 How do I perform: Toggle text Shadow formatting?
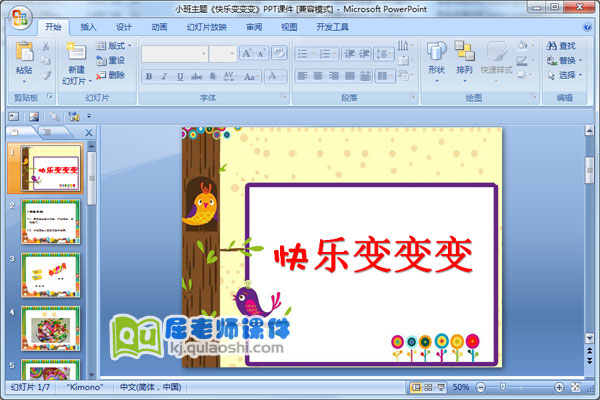[x=213, y=77]
